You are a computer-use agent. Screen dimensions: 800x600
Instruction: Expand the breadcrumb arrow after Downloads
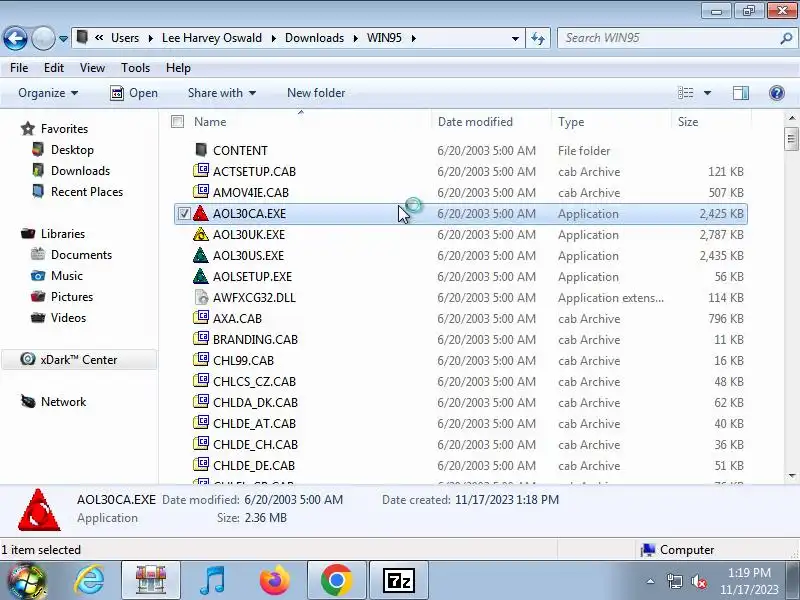click(x=355, y=38)
